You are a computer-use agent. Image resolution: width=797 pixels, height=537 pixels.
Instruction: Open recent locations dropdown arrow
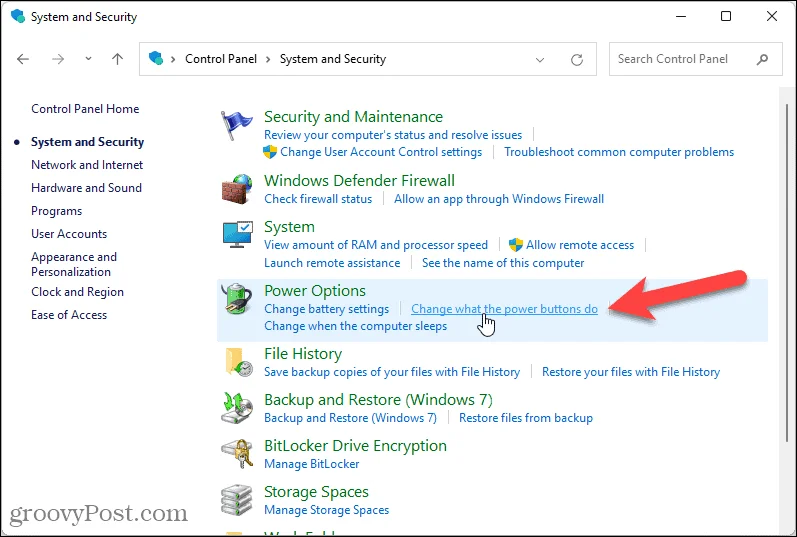tap(88, 59)
